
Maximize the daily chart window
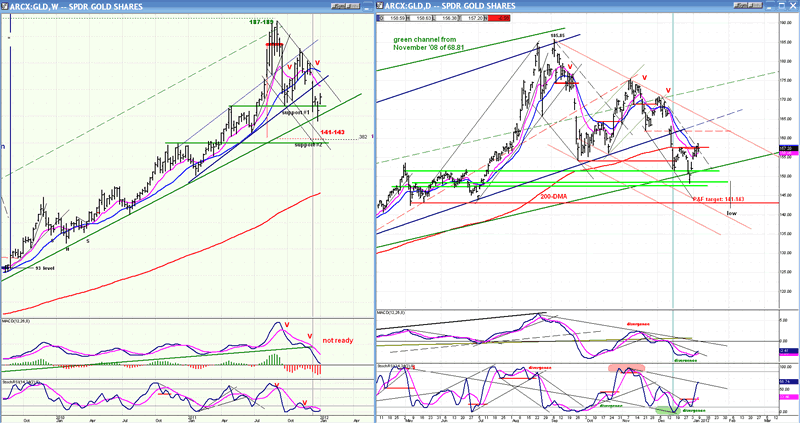click(780, 6)
